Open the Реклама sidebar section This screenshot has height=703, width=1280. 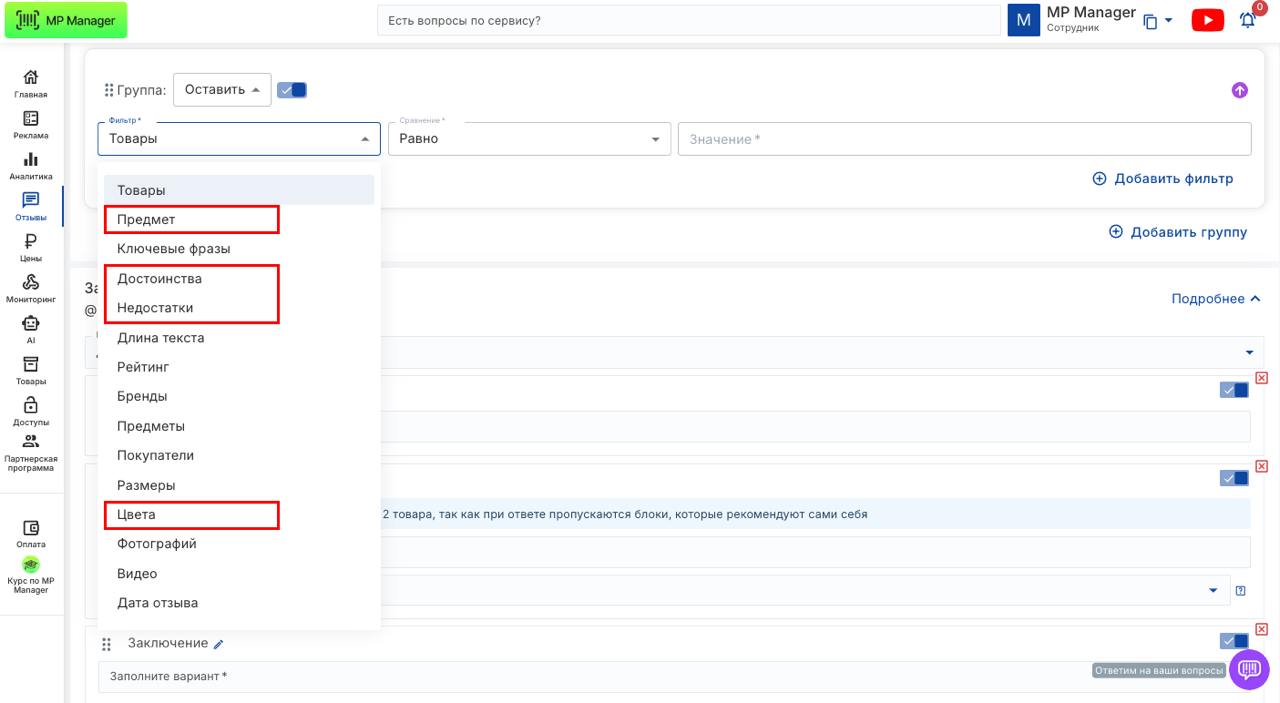point(30,124)
